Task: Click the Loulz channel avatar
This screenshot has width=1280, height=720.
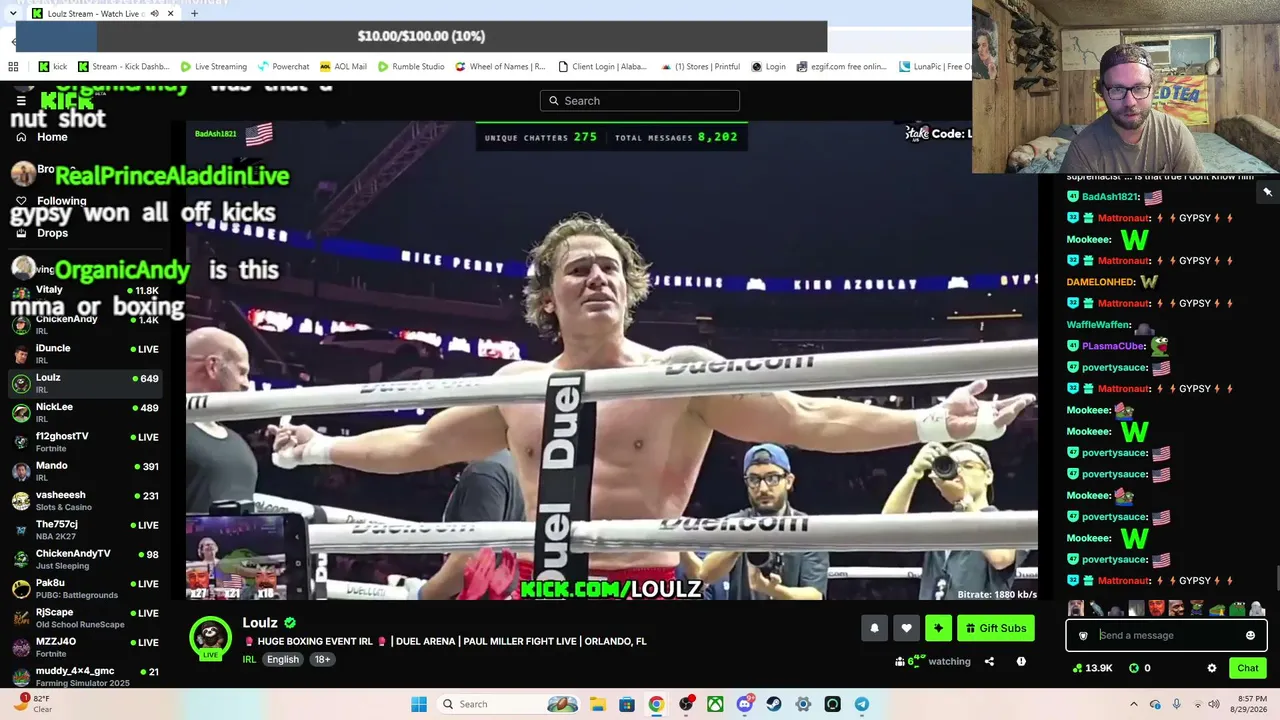Action: (210, 638)
